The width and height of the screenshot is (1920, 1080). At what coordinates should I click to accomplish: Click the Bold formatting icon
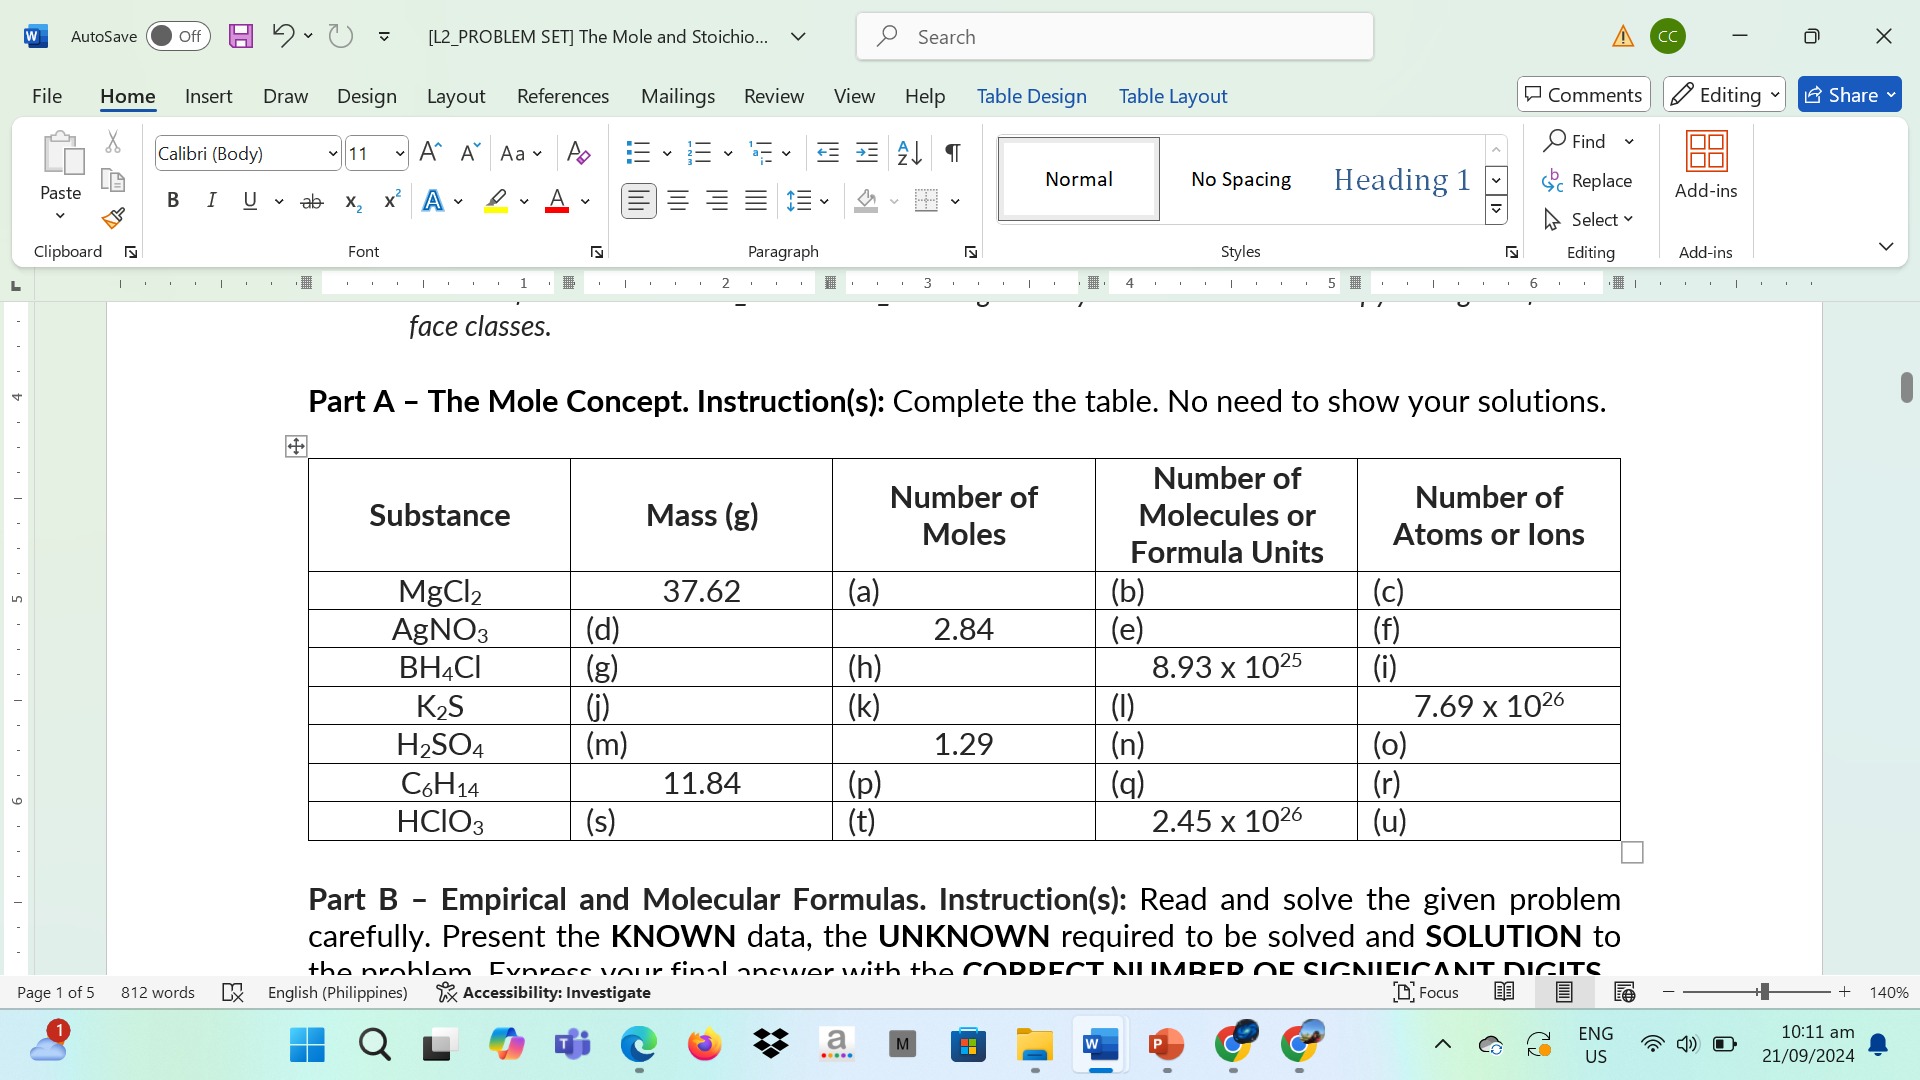173,200
